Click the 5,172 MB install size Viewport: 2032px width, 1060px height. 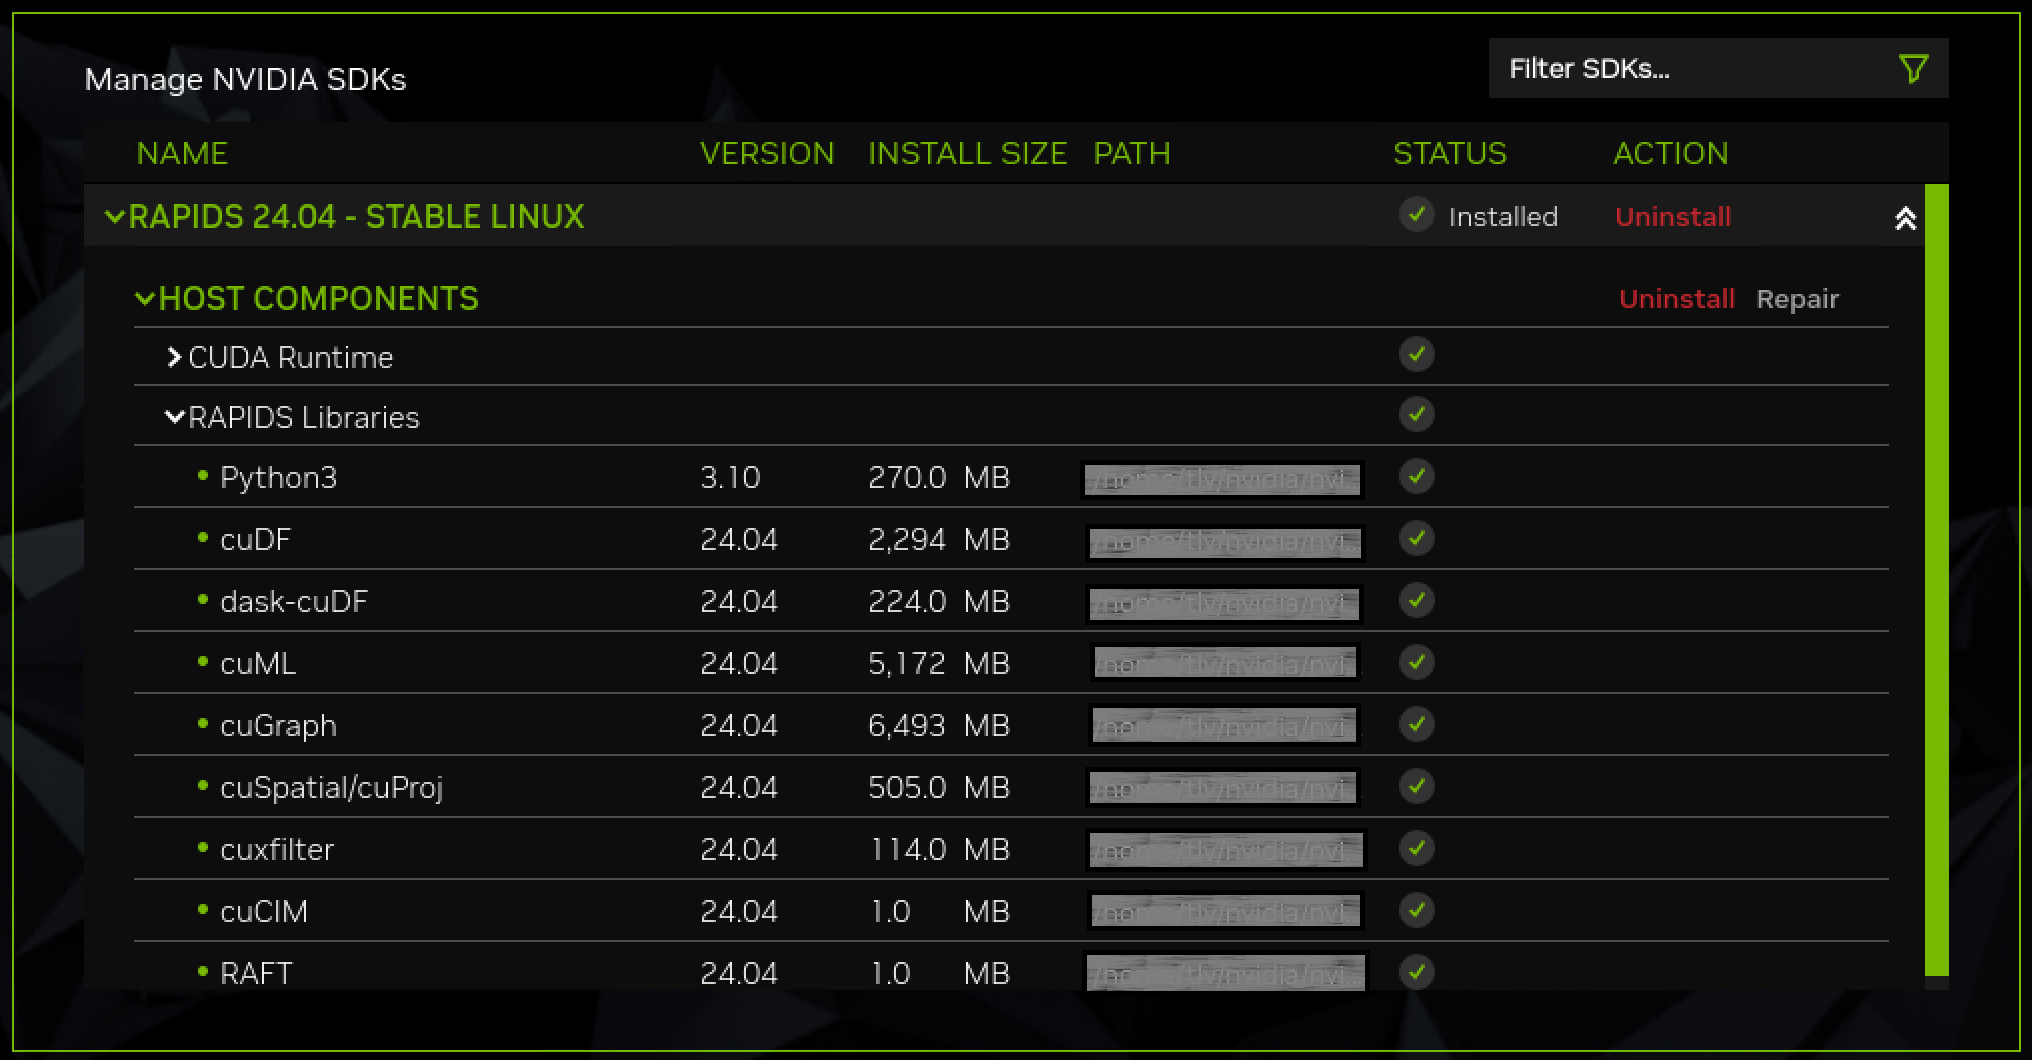point(939,664)
